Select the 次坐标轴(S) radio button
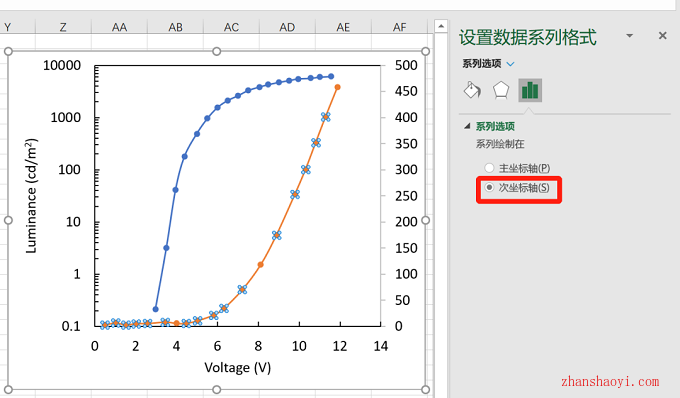The height and width of the screenshot is (398, 680). tap(489, 187)
